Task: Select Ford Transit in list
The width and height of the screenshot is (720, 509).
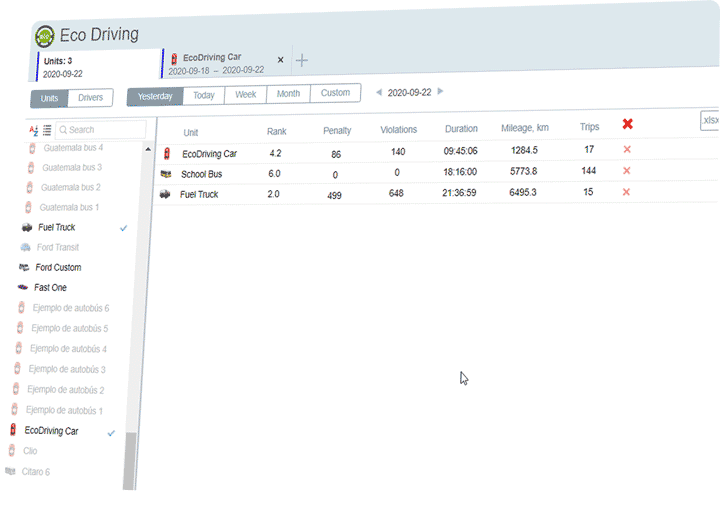Action: 58,248
